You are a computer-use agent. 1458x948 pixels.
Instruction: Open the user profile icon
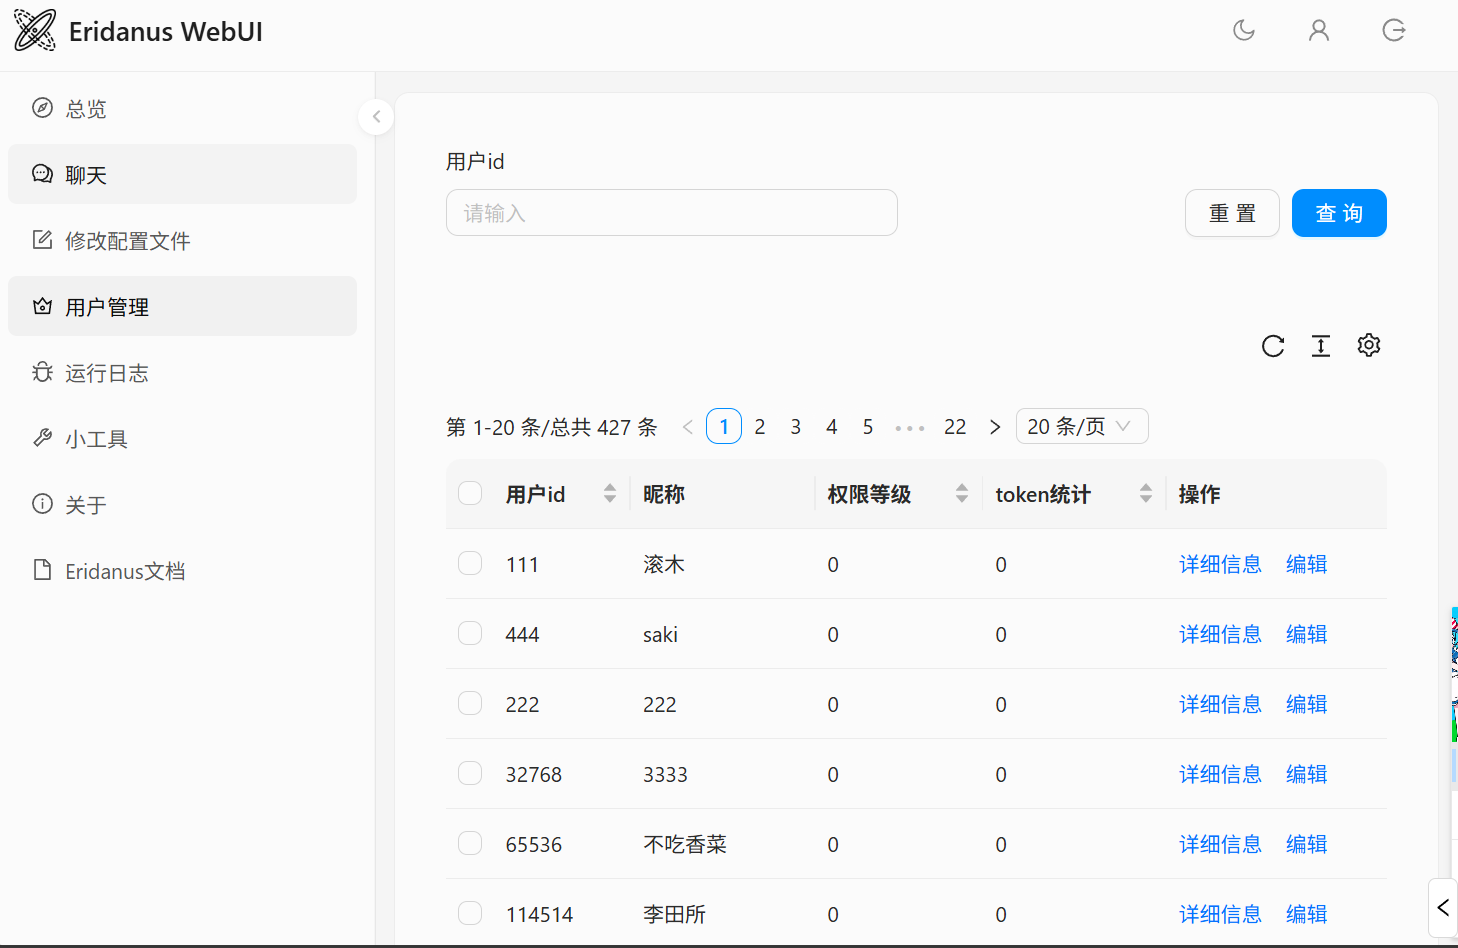(x=1319, y=31)
